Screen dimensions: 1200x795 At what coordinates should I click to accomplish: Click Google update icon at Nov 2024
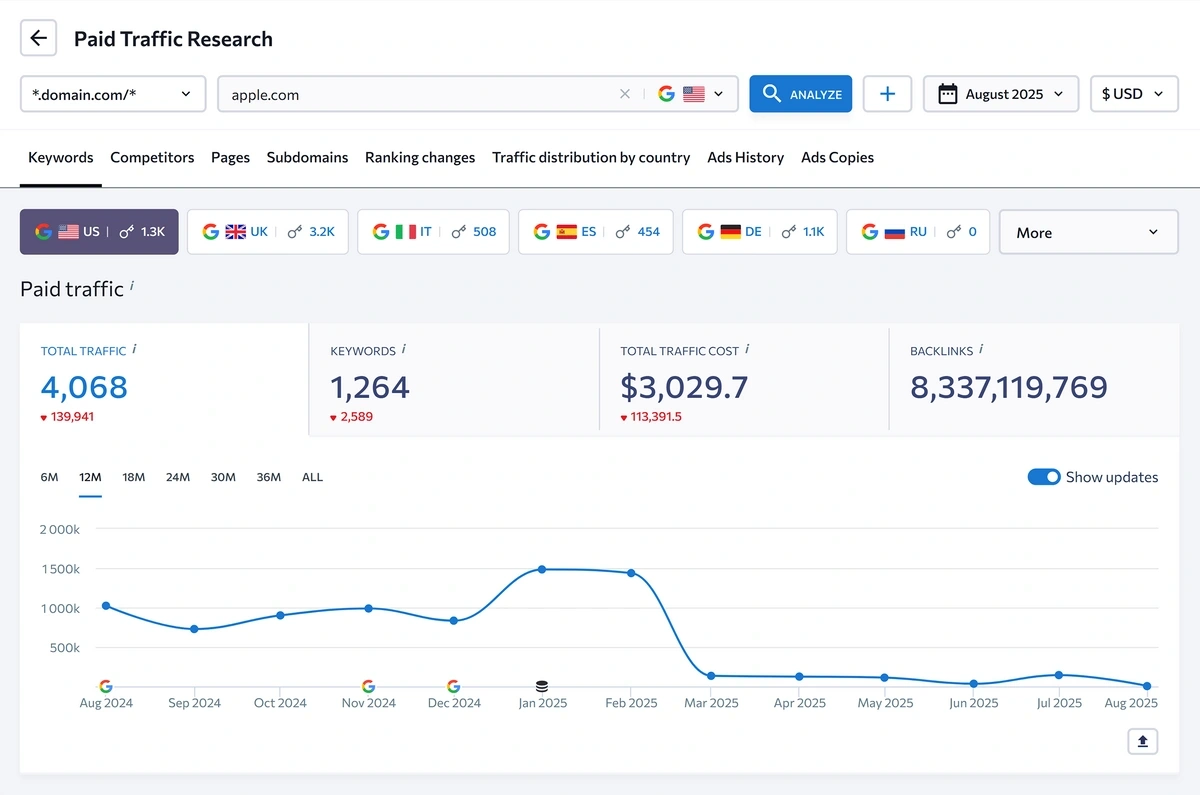(x=368, y=686)
